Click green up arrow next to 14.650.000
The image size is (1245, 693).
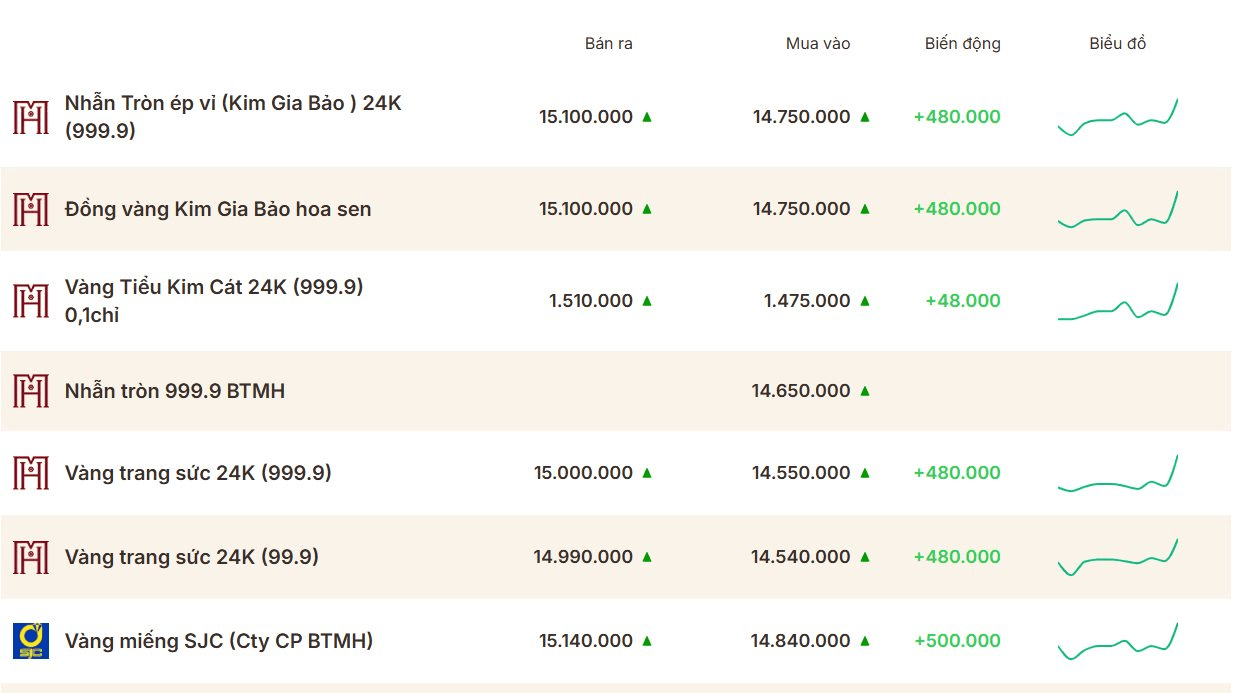point(865,391)
